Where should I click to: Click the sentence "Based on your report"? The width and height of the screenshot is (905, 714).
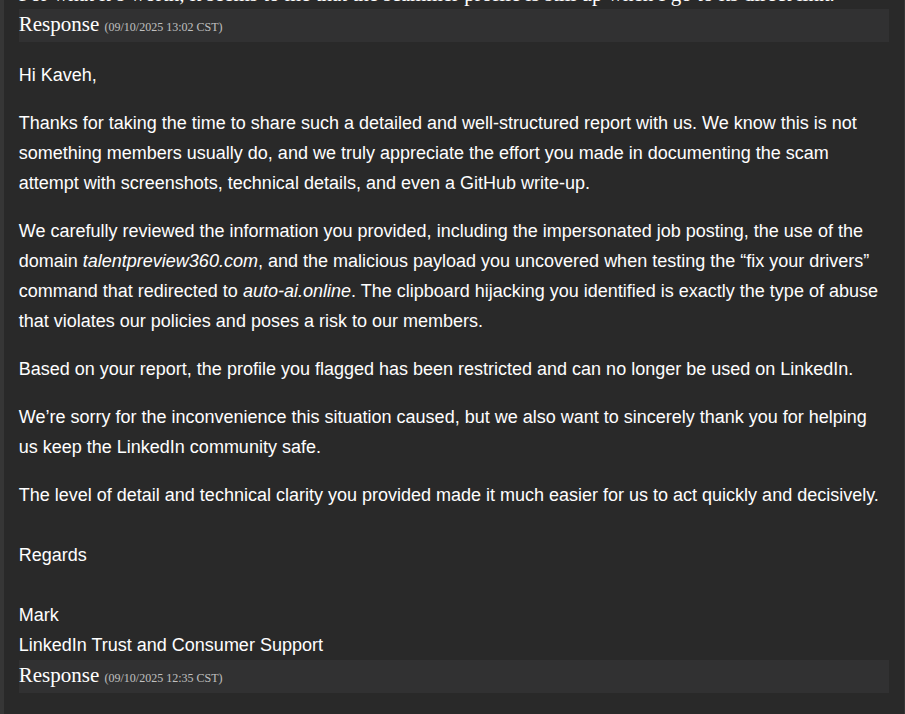435,369
